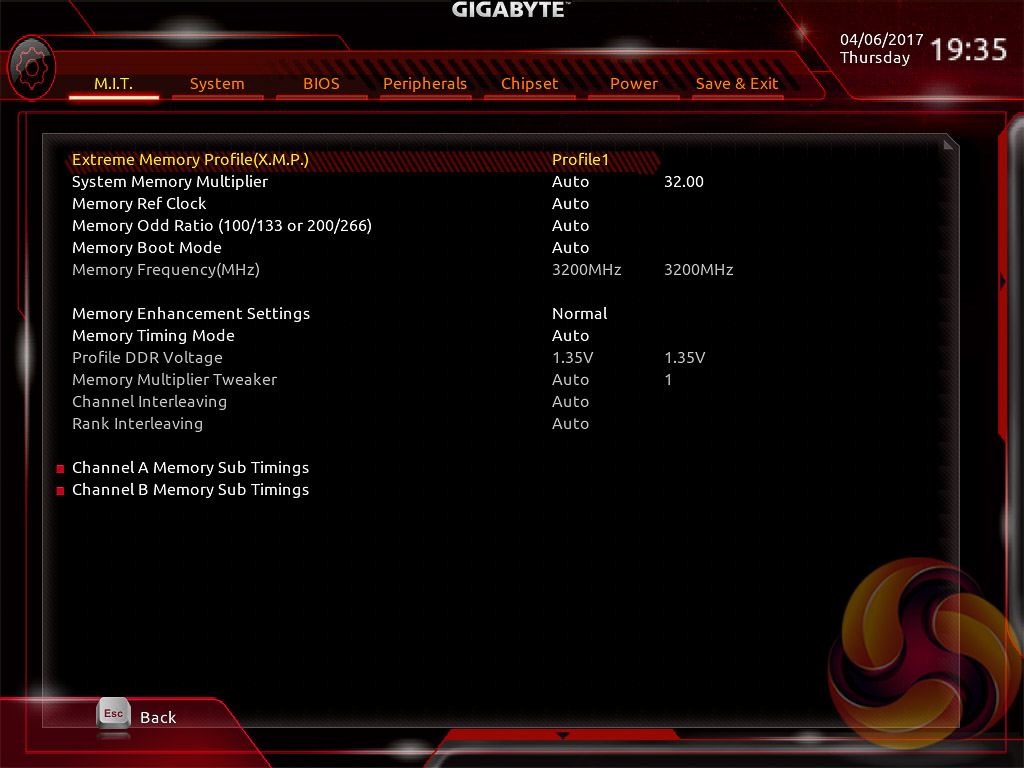1024x768 pixels.
Task: Change Memory Enhancement Normal value
Action: [x=579, y=313]
